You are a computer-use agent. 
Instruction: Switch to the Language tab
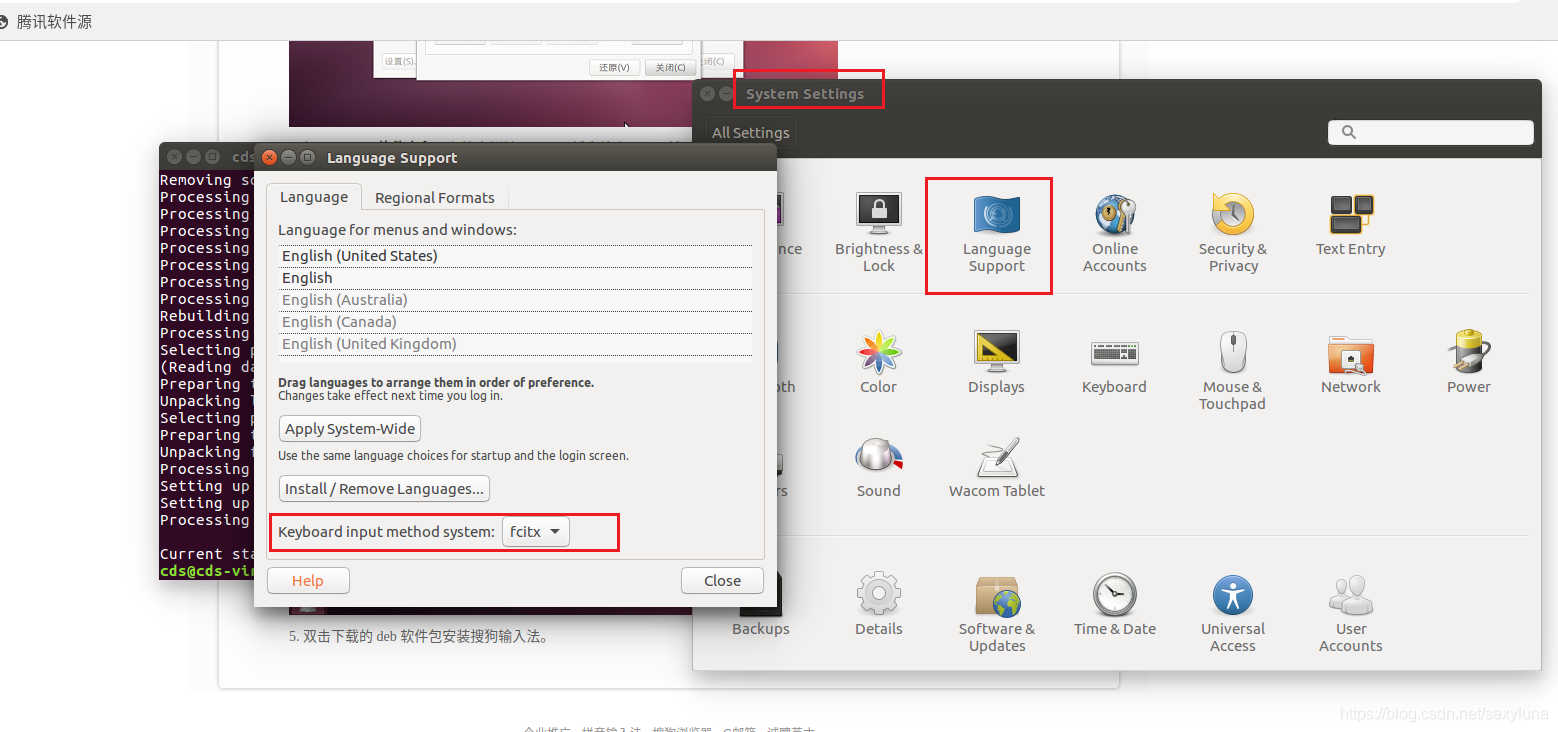tap(313, 197)
